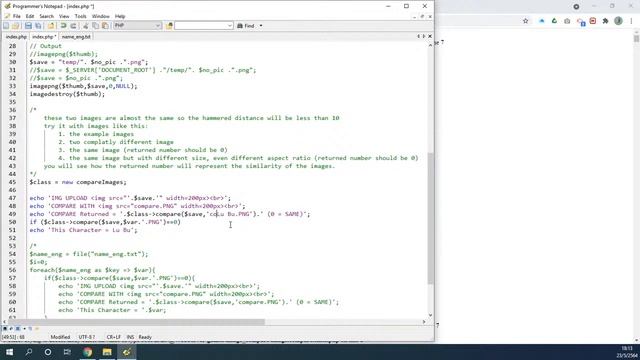This screenshot has height=360, width=640.
Task: Open the Tools menu
Action: pos(80,16)
